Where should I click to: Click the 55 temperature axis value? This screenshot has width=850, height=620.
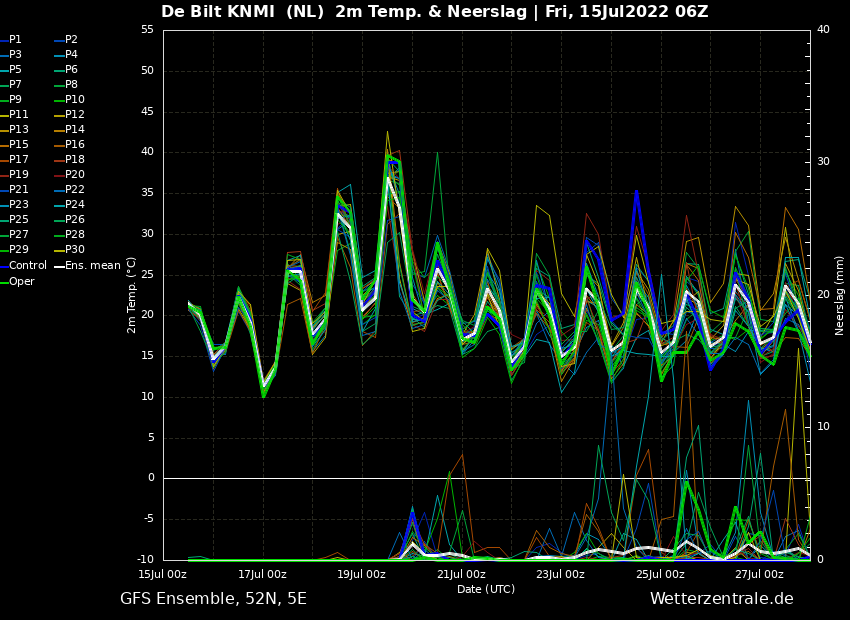[x=147, y=30]
